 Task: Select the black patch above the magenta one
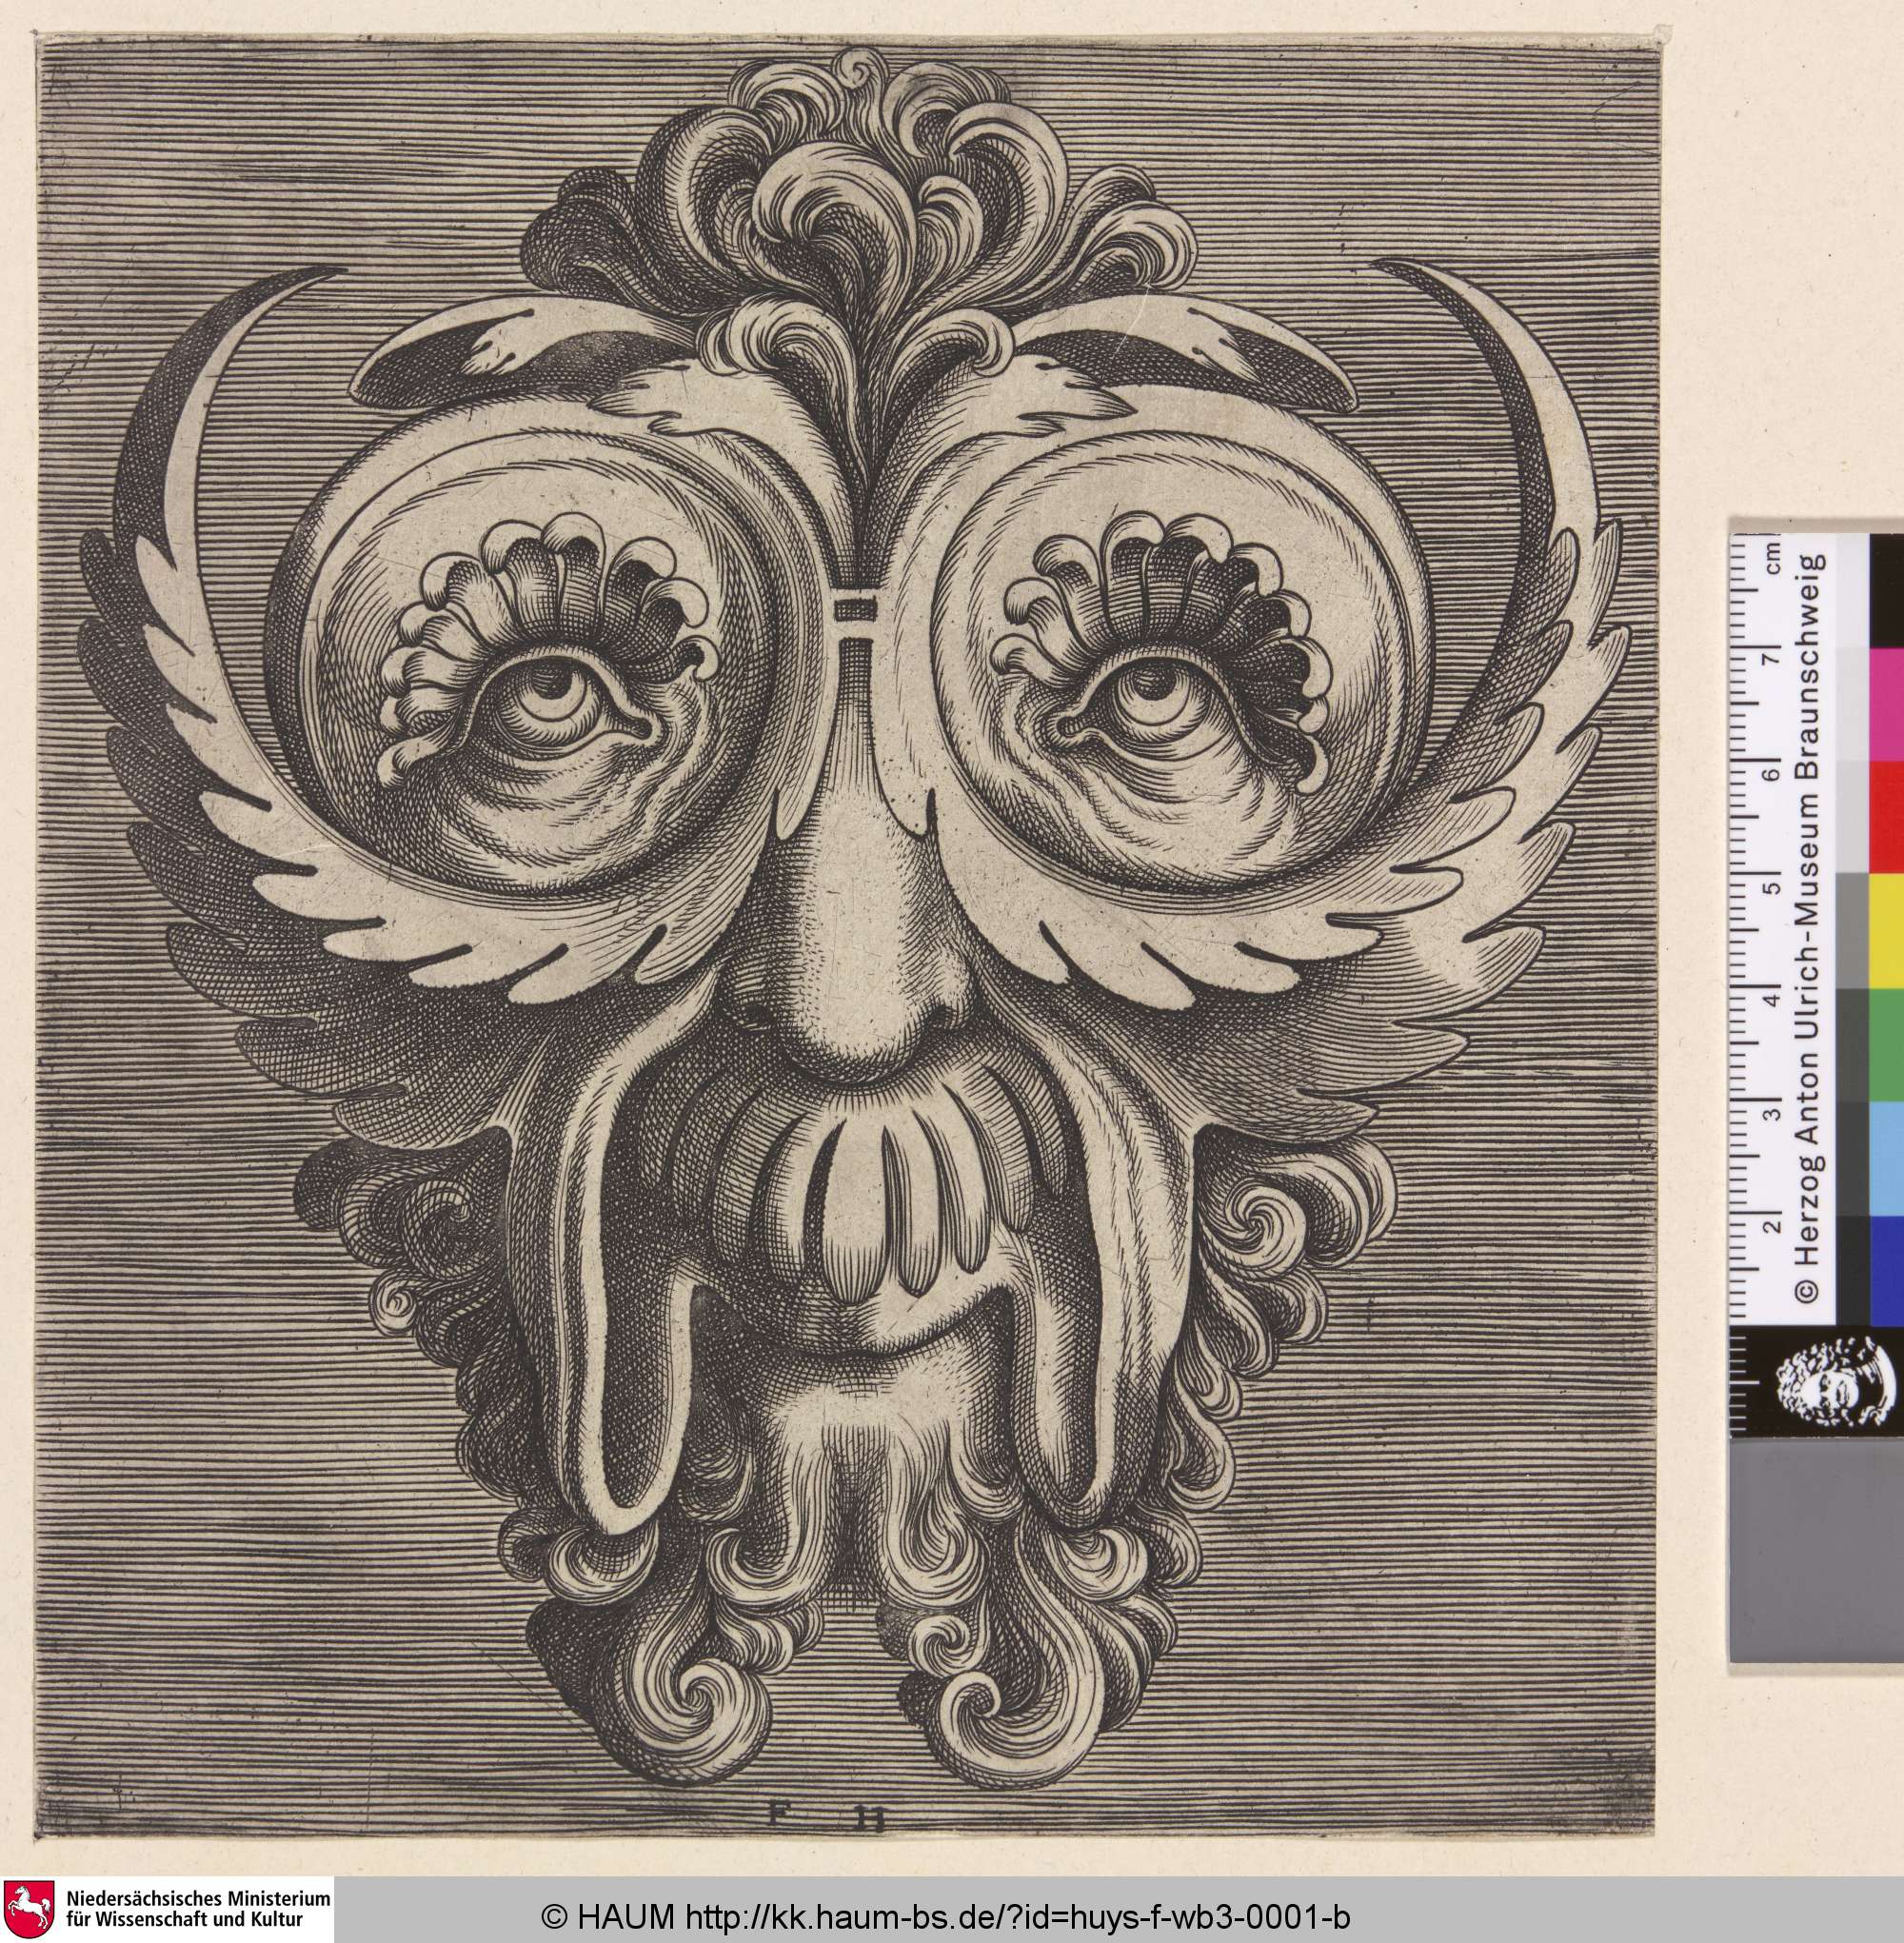point(1885,590)
